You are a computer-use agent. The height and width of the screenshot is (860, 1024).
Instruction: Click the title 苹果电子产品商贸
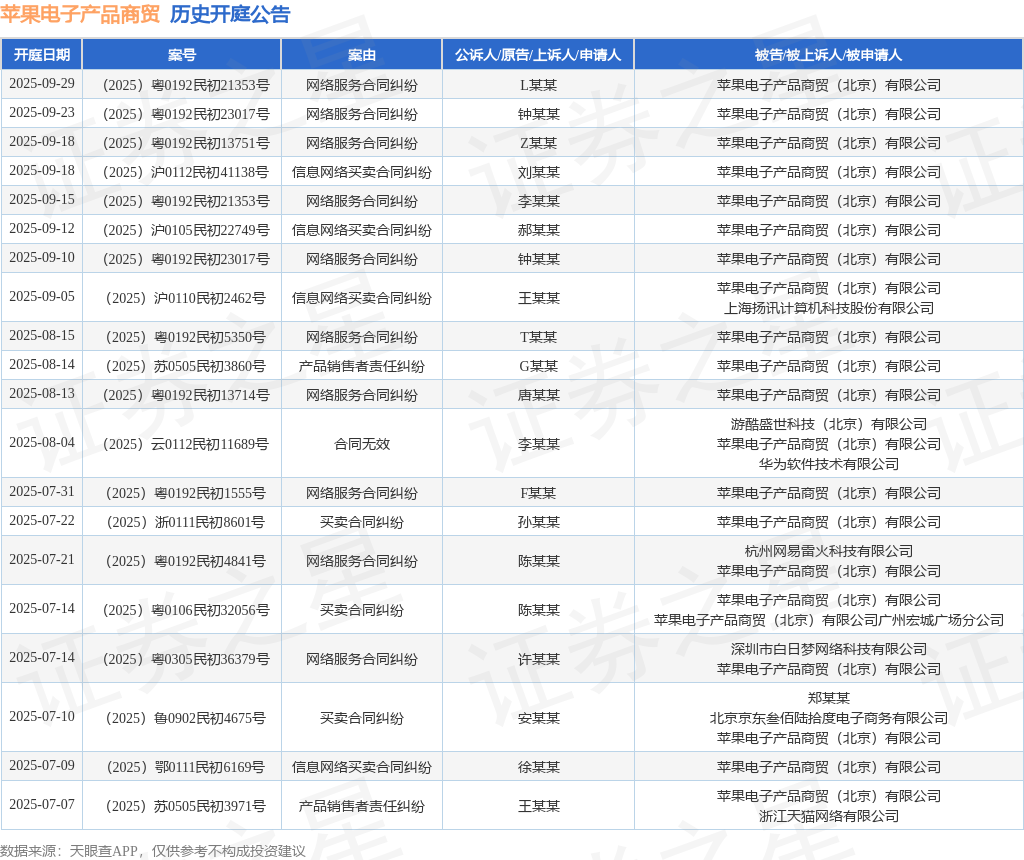pos(80,14)
